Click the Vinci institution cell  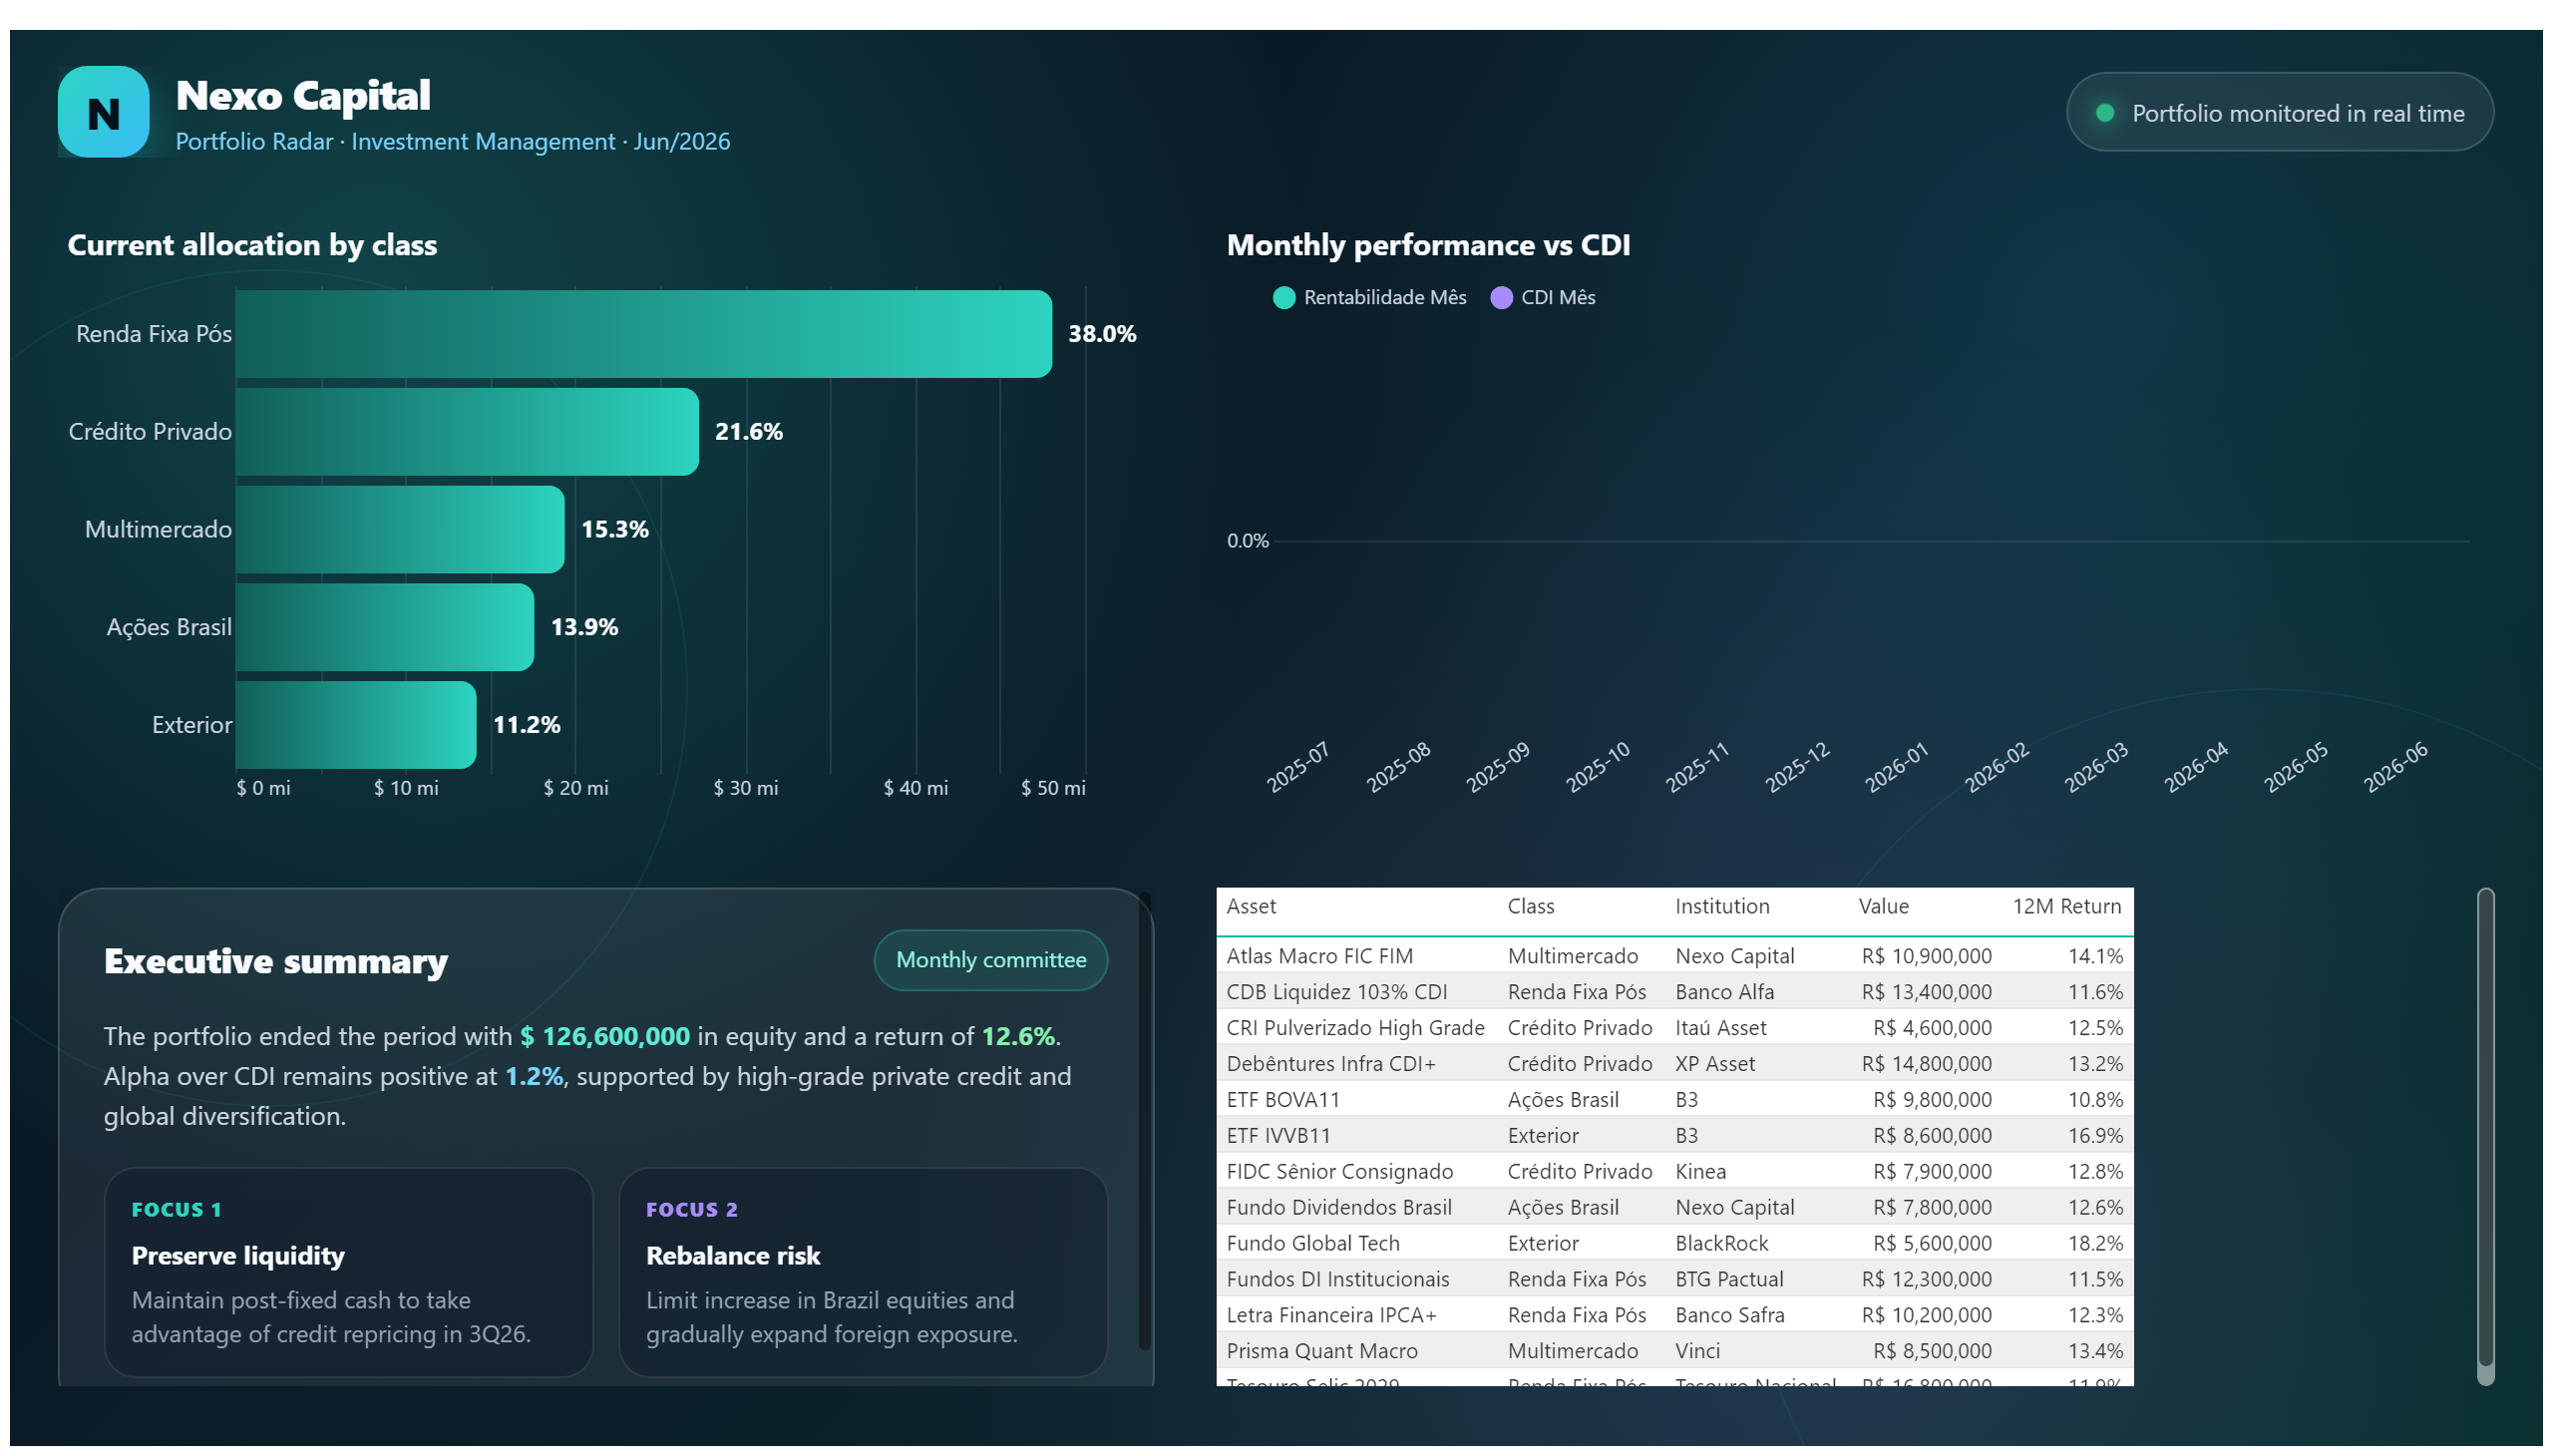pyautogui.click(x=1697, y=1352)
